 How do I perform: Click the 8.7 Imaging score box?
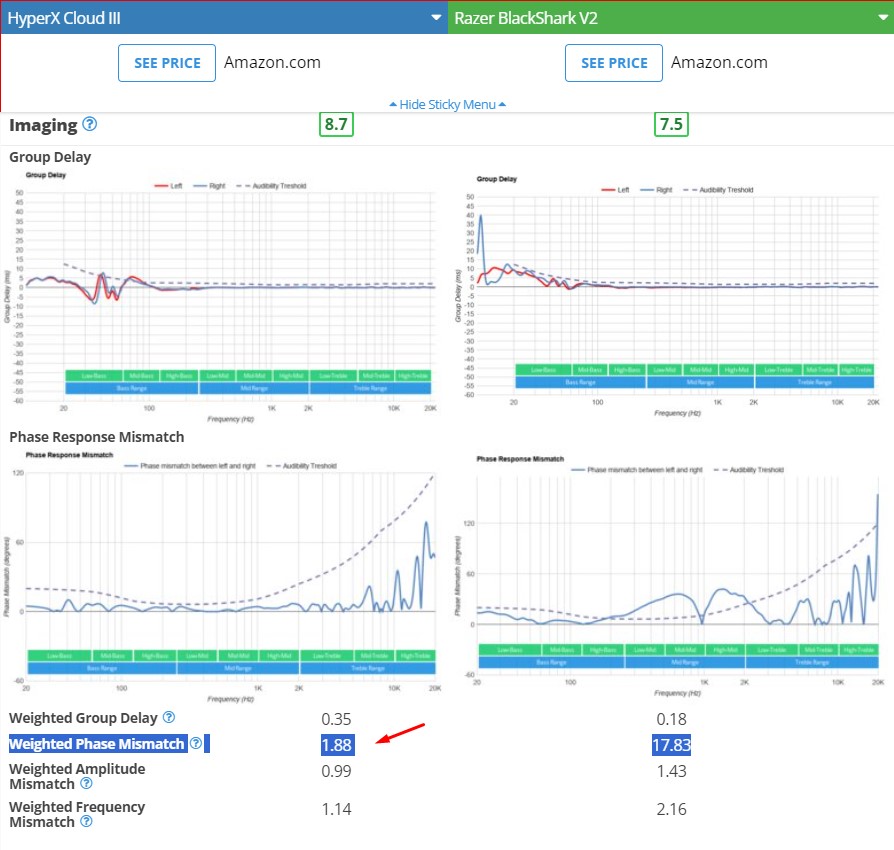(x=336, y=124)
